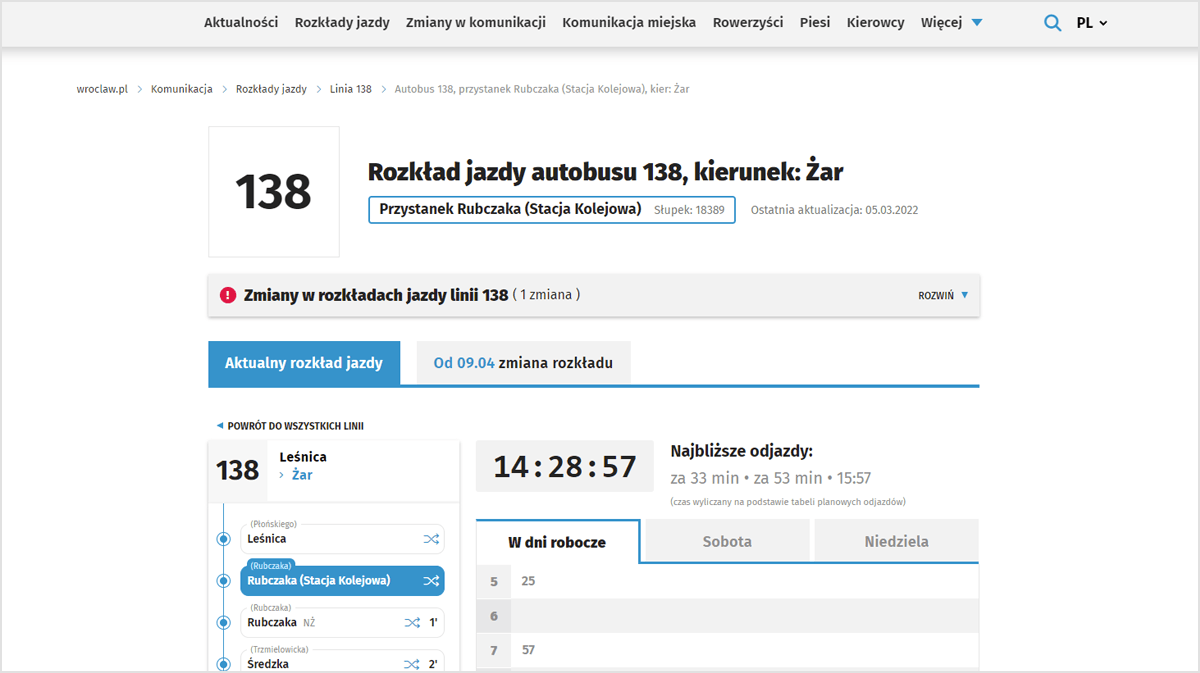This screenshot has width=1200, height=673.
Task: Click the timeline dot for Rubczaka NŻ stop
Action: (224, 622)
